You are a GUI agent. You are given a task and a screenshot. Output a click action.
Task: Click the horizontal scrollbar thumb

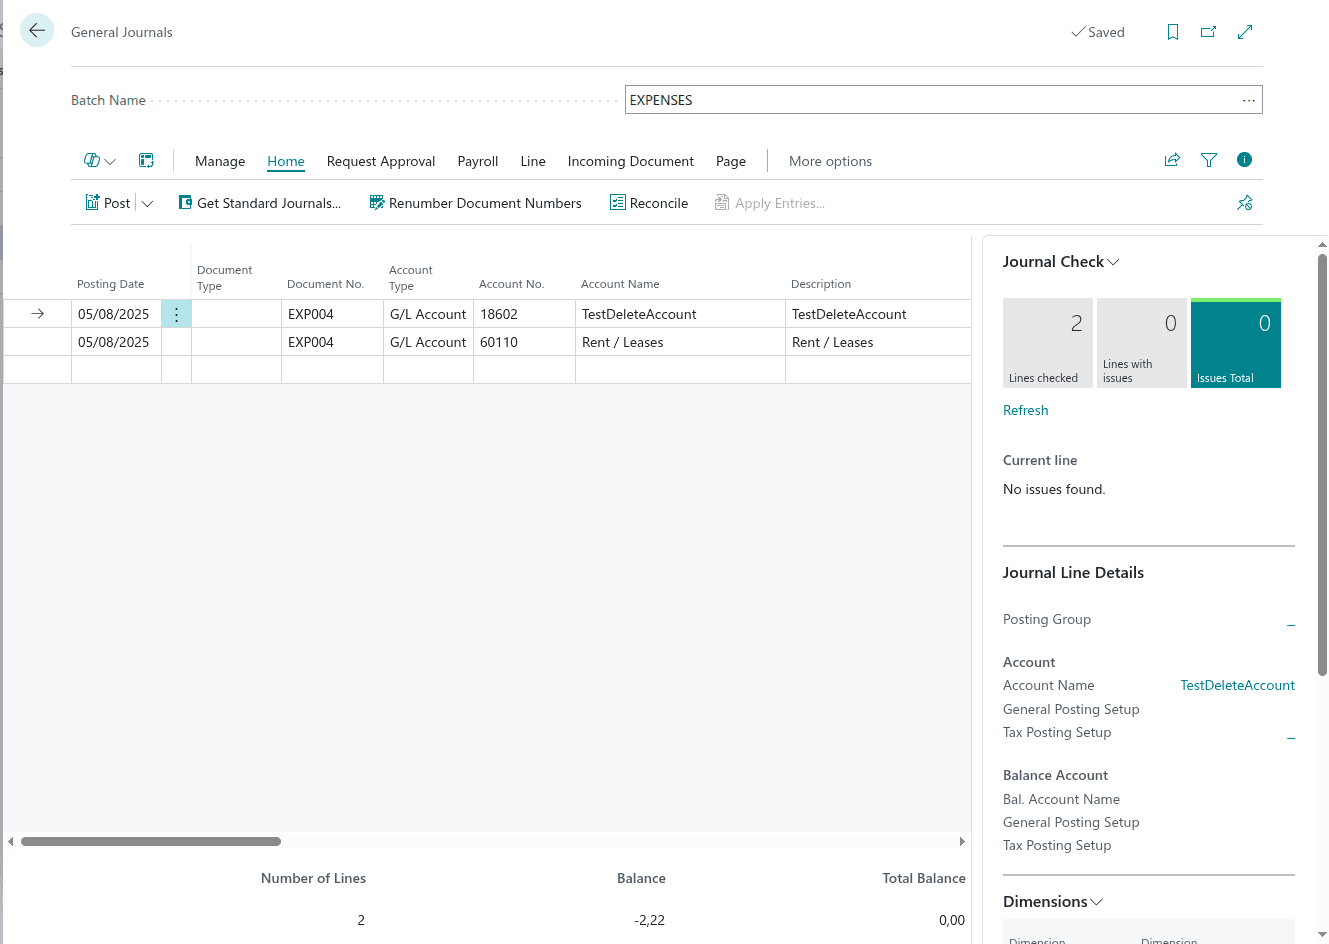(150, 841)
